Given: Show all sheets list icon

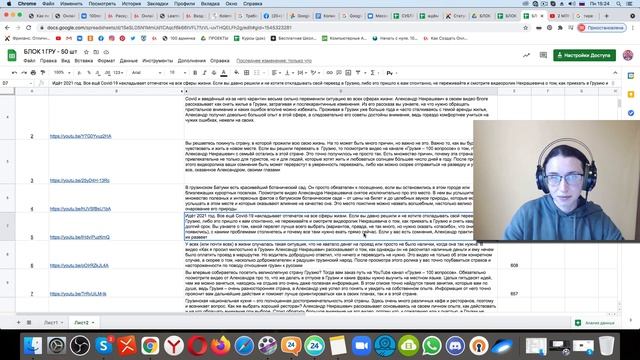Looking at the screenshot, I should 29,322.
